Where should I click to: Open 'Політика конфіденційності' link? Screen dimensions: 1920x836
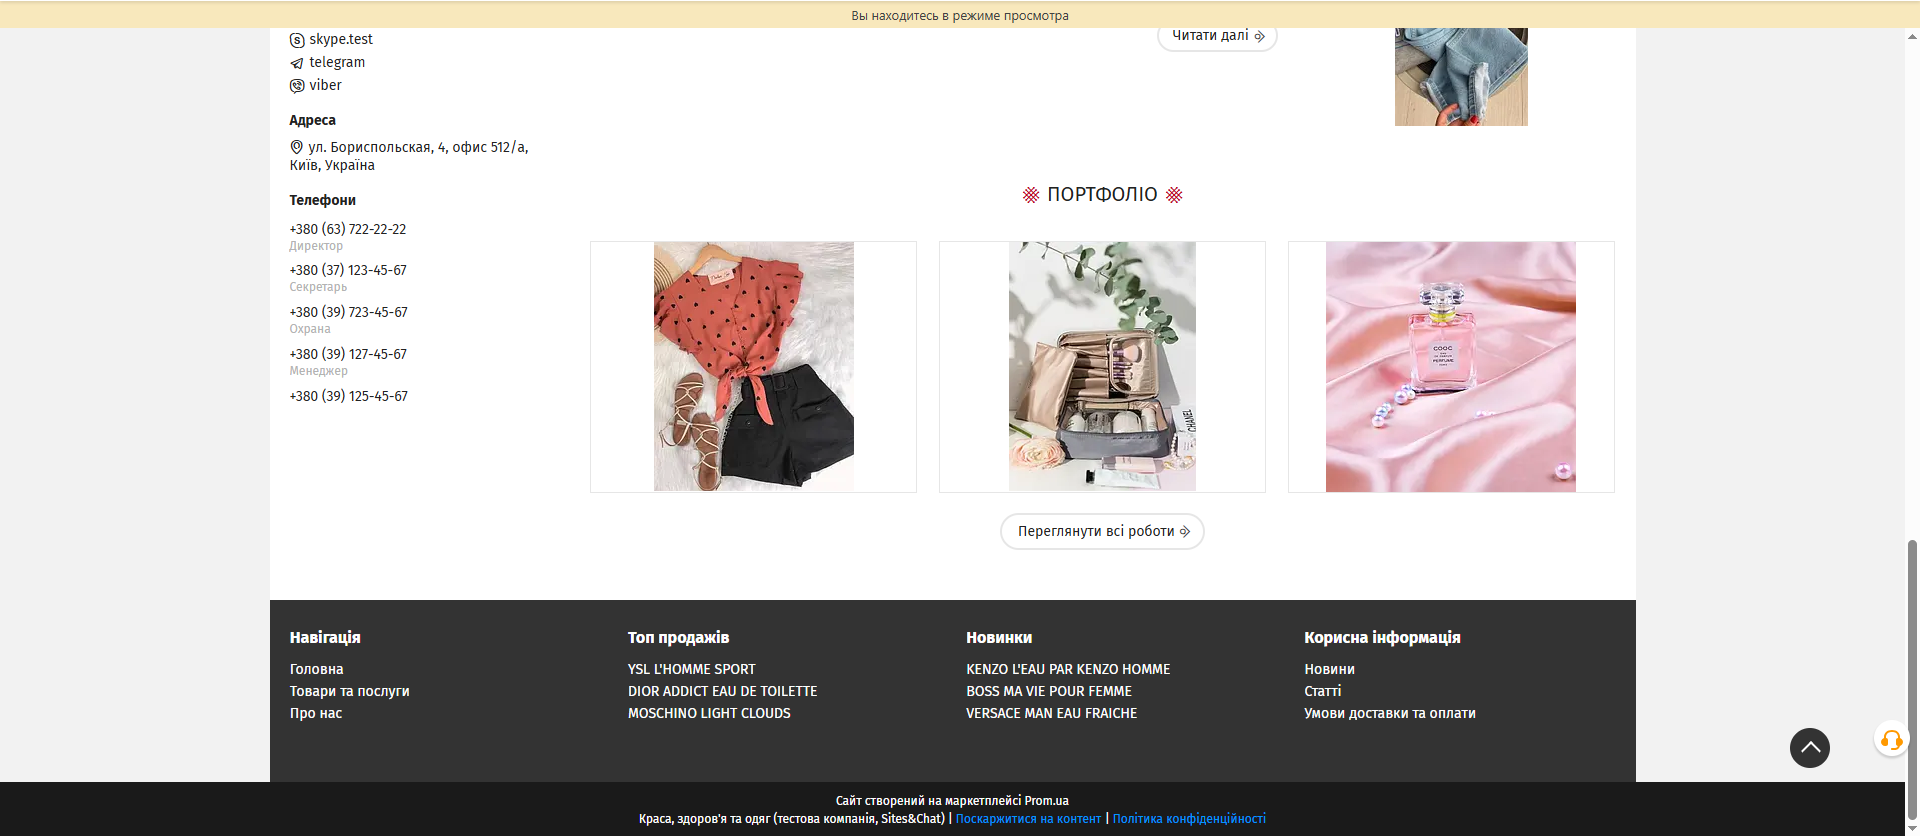[1189, 818]
